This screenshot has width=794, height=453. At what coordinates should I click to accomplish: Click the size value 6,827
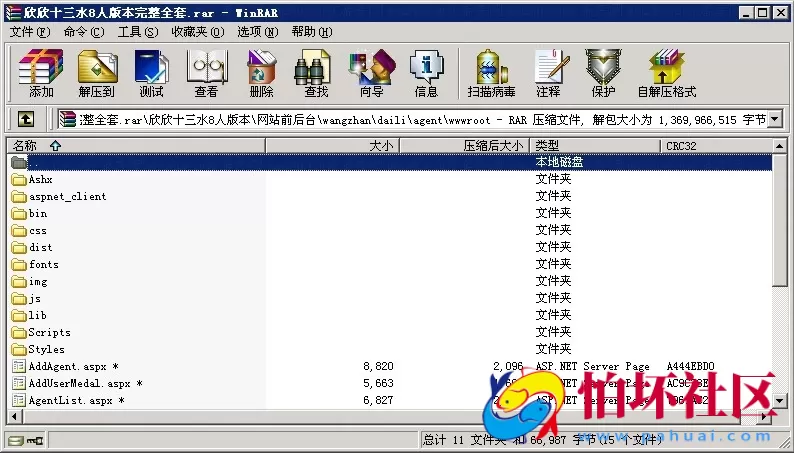tap(378, 400)
